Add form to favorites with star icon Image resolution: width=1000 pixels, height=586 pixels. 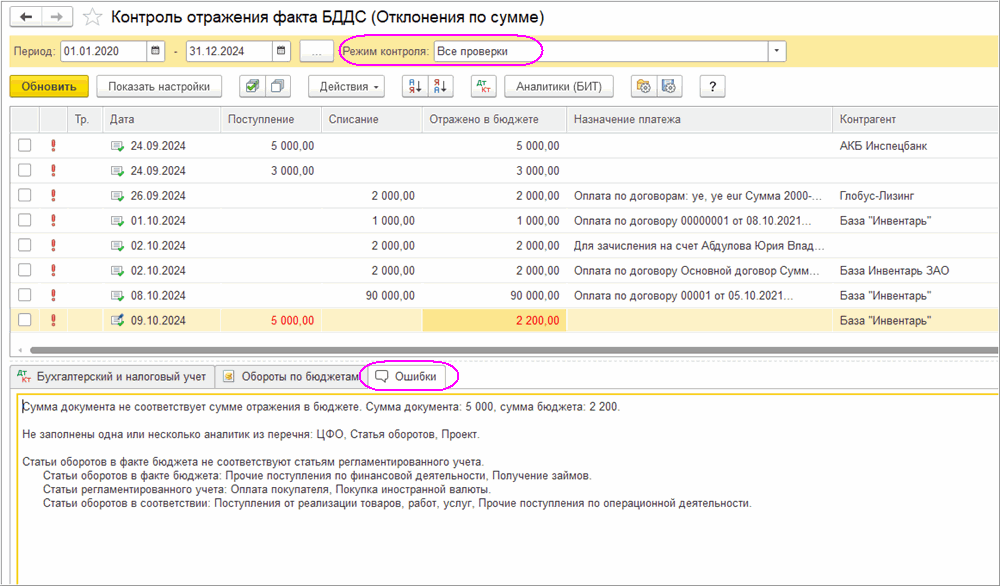(93, 17)
